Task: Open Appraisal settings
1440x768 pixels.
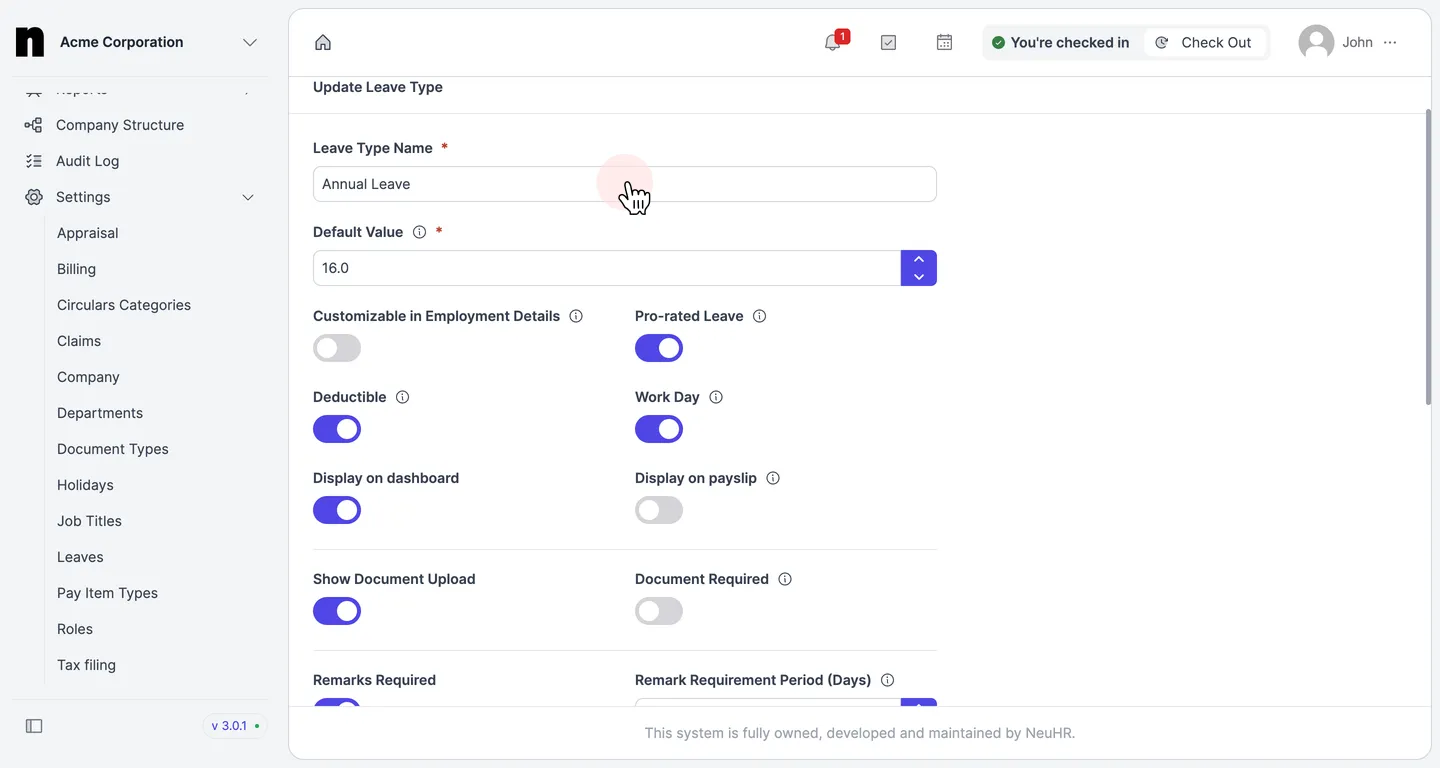Action: (88, 233)
